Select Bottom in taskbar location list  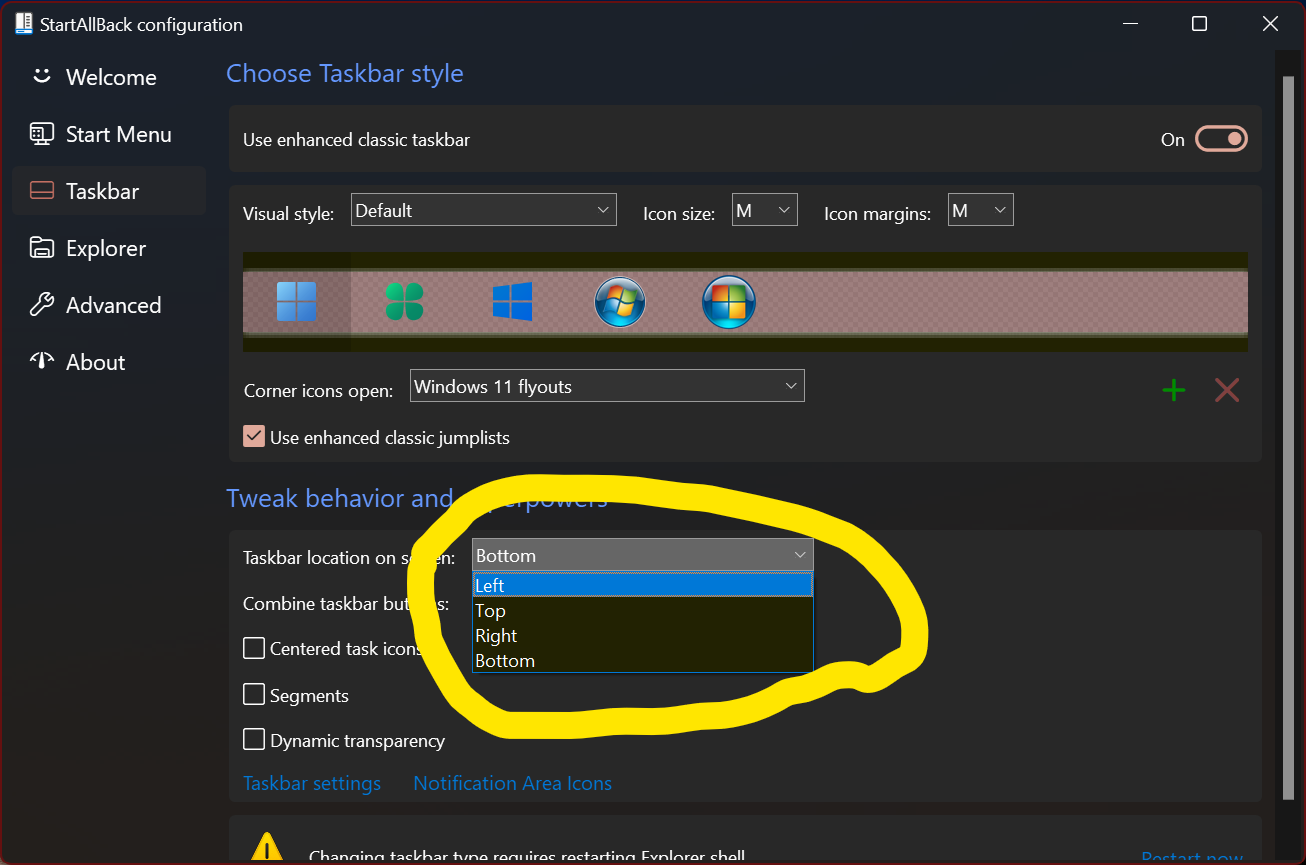pos(643,660)
